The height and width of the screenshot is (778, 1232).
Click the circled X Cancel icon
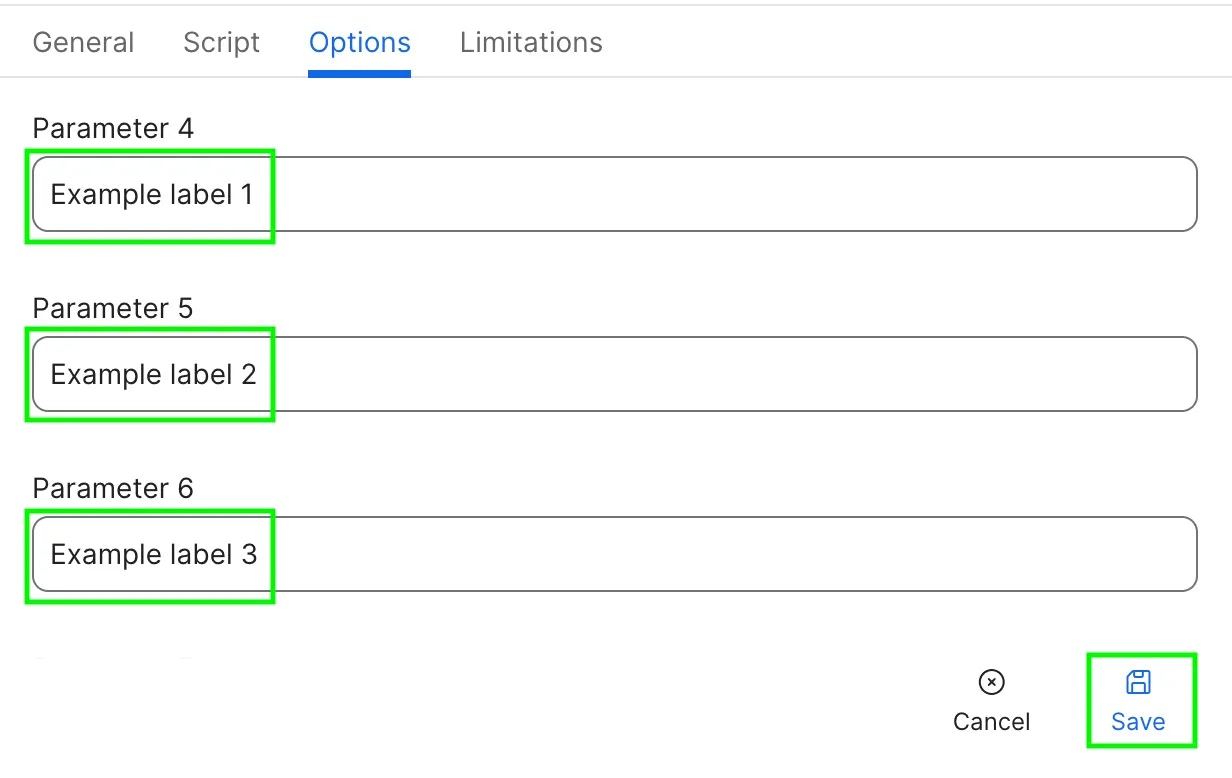[991, 682]
